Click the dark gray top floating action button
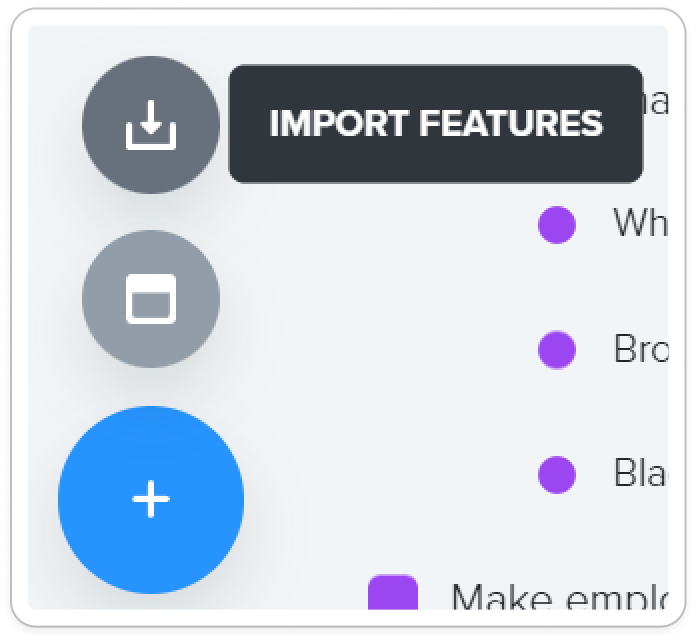Viewport: 697px width, 641px height. pyautogui.click(x=151, y=124)
